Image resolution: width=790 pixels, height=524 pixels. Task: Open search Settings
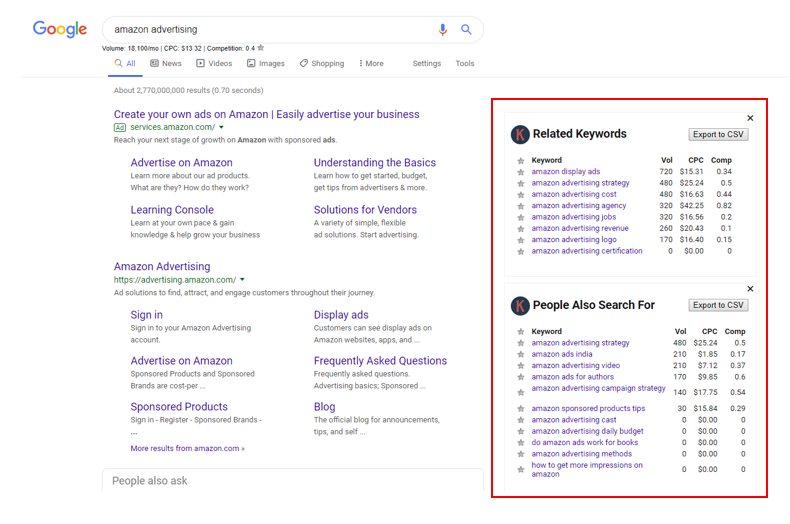(426, 63)
